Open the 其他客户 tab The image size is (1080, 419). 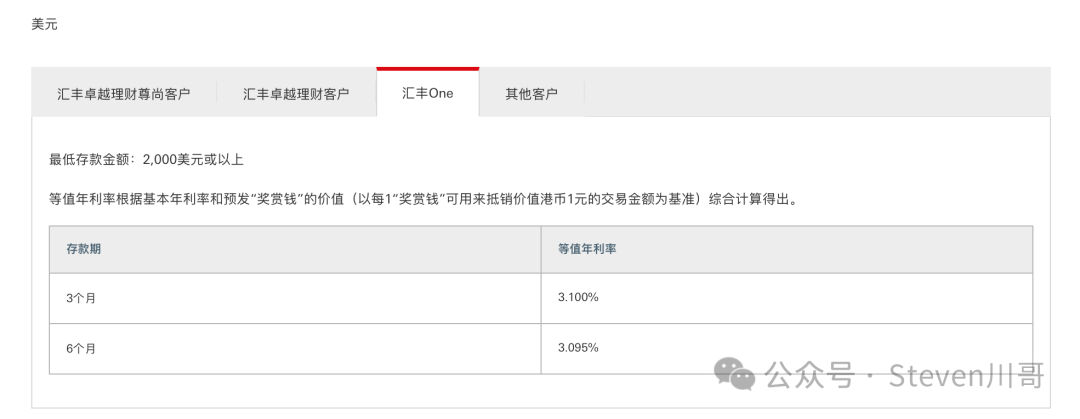(531, 94)
